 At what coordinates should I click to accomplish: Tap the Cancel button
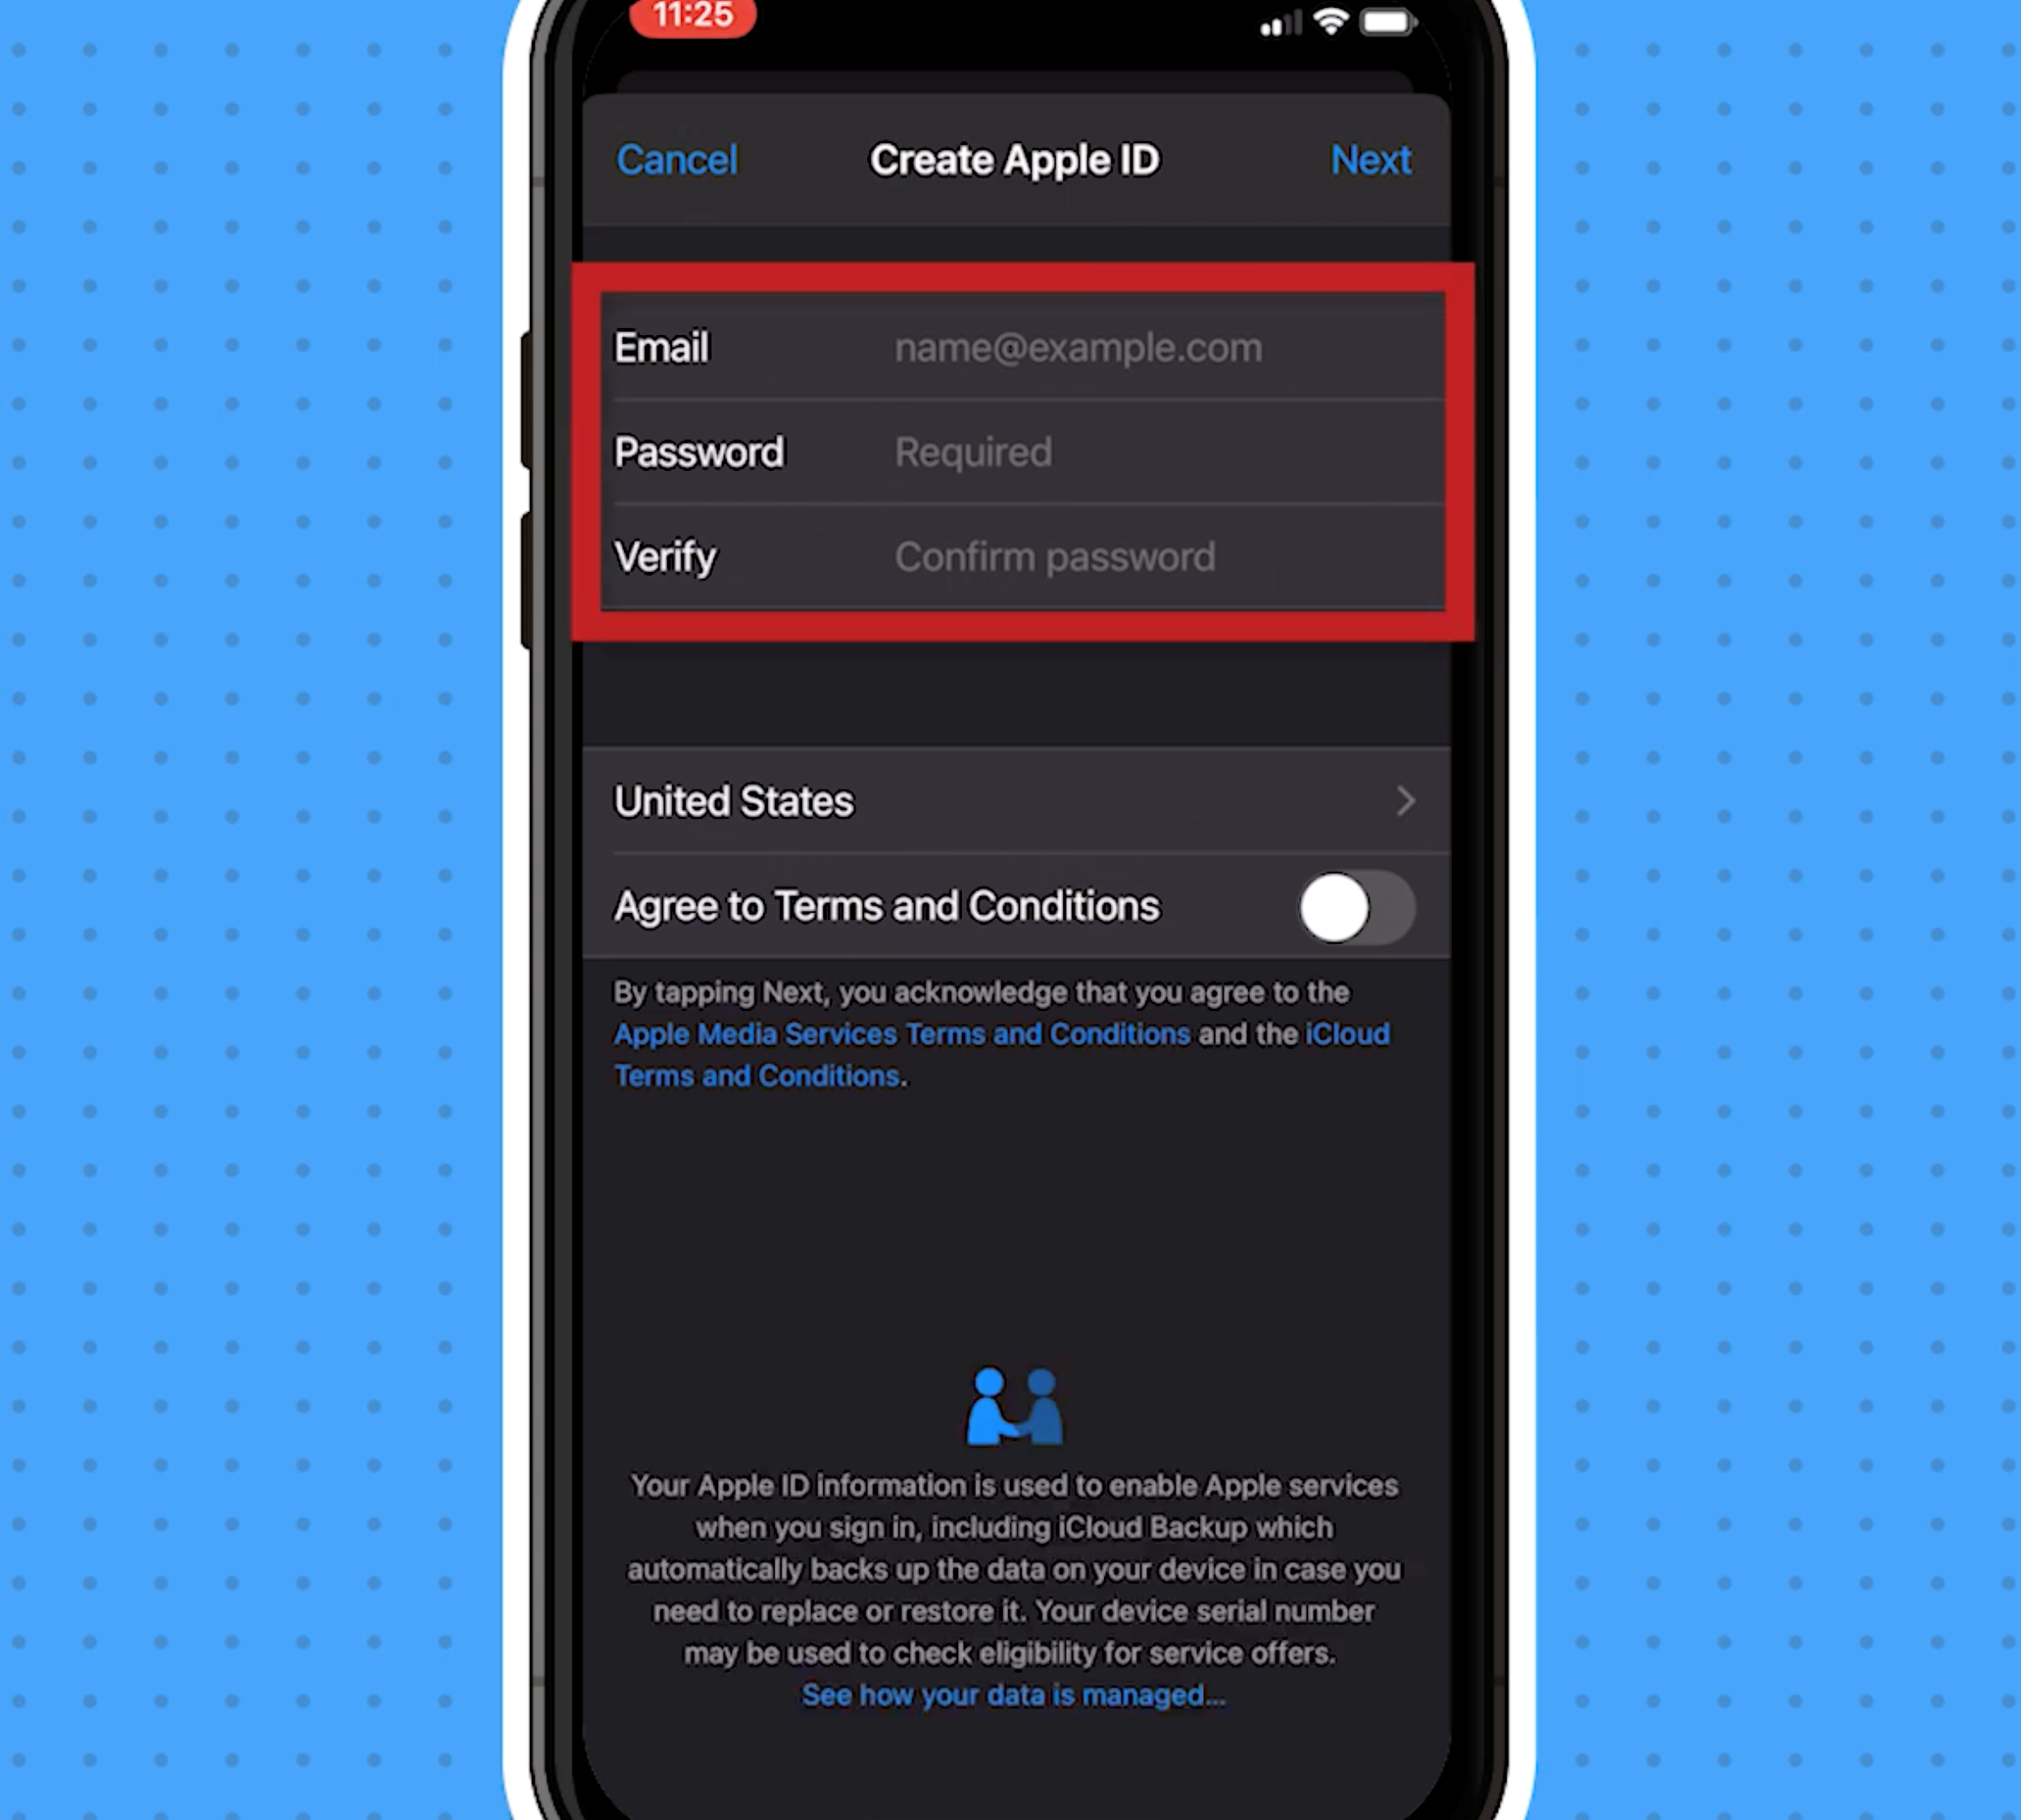point(675,160)
